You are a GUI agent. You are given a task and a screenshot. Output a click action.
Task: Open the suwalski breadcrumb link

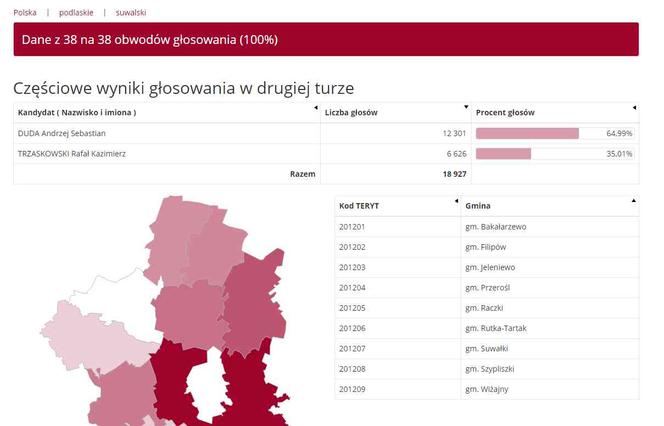(131, 13)
